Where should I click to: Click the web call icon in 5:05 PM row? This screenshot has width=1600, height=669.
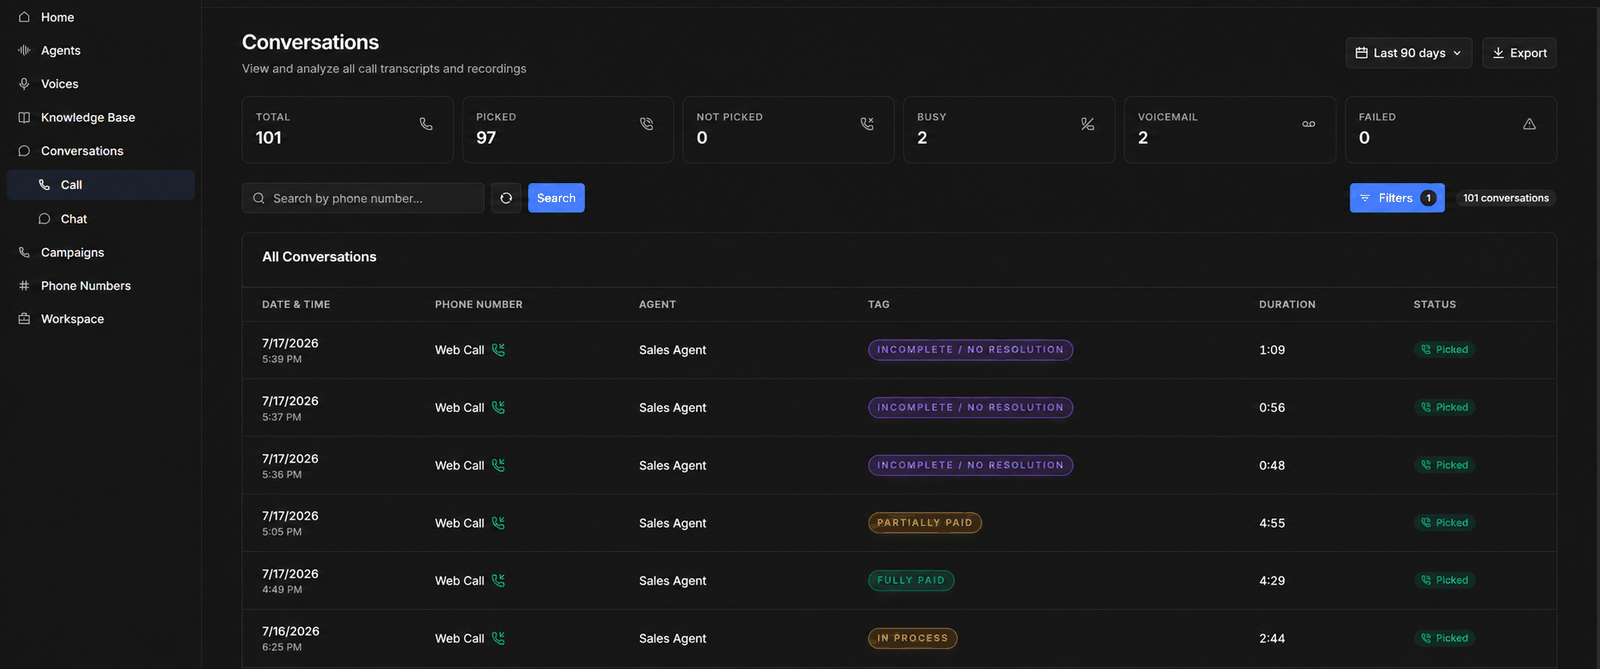click(x=498, y=523)
